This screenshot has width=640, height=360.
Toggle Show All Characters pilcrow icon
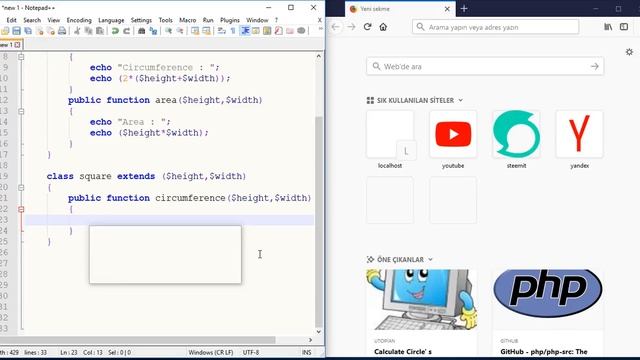[233, 31]
